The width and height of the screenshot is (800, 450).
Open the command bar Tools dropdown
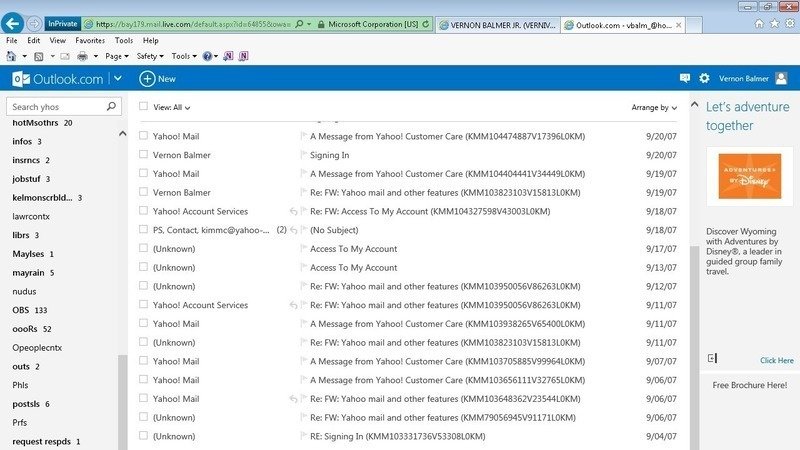click(184, 56)
